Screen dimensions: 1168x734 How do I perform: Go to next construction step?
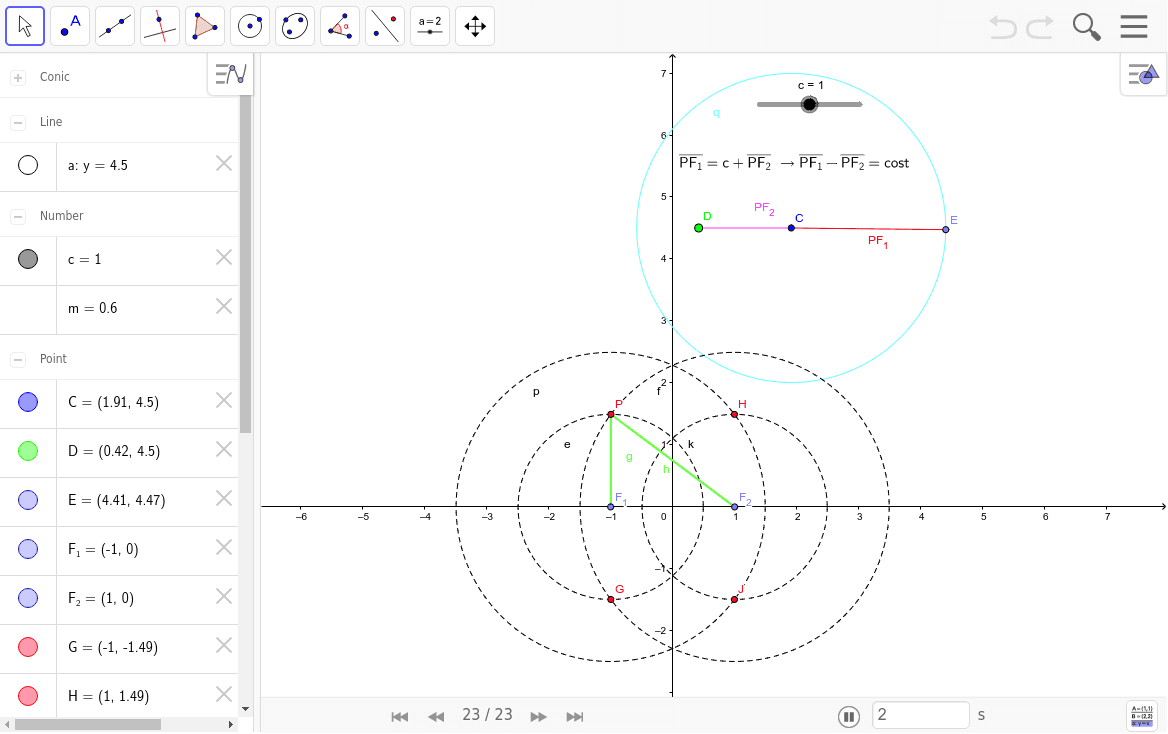point(538,717)
